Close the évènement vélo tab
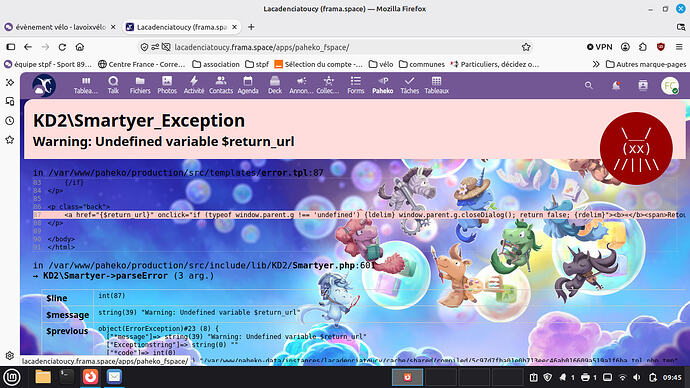This screenshot has height=388, width=690. (x=113, y=27)
